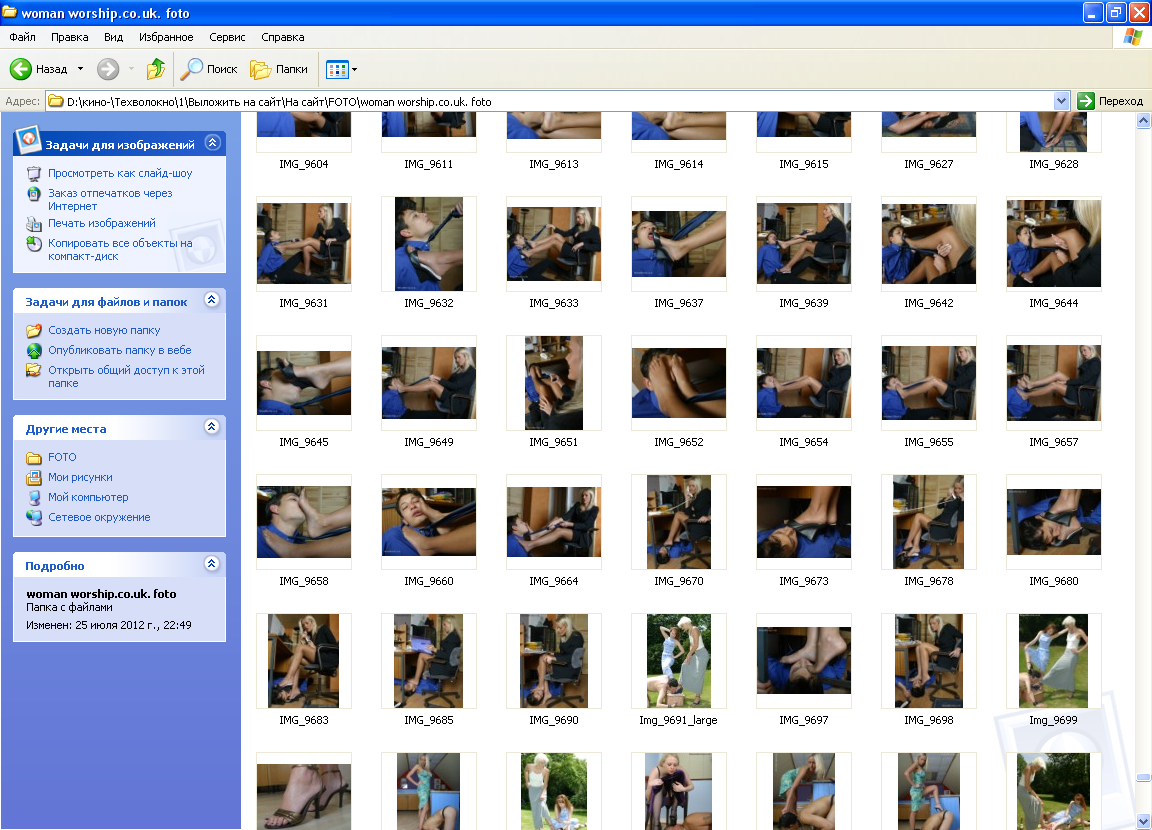Click the scrollbar up arrow
This screenshot has width=1152, height=830.
tap(1143, 121)
